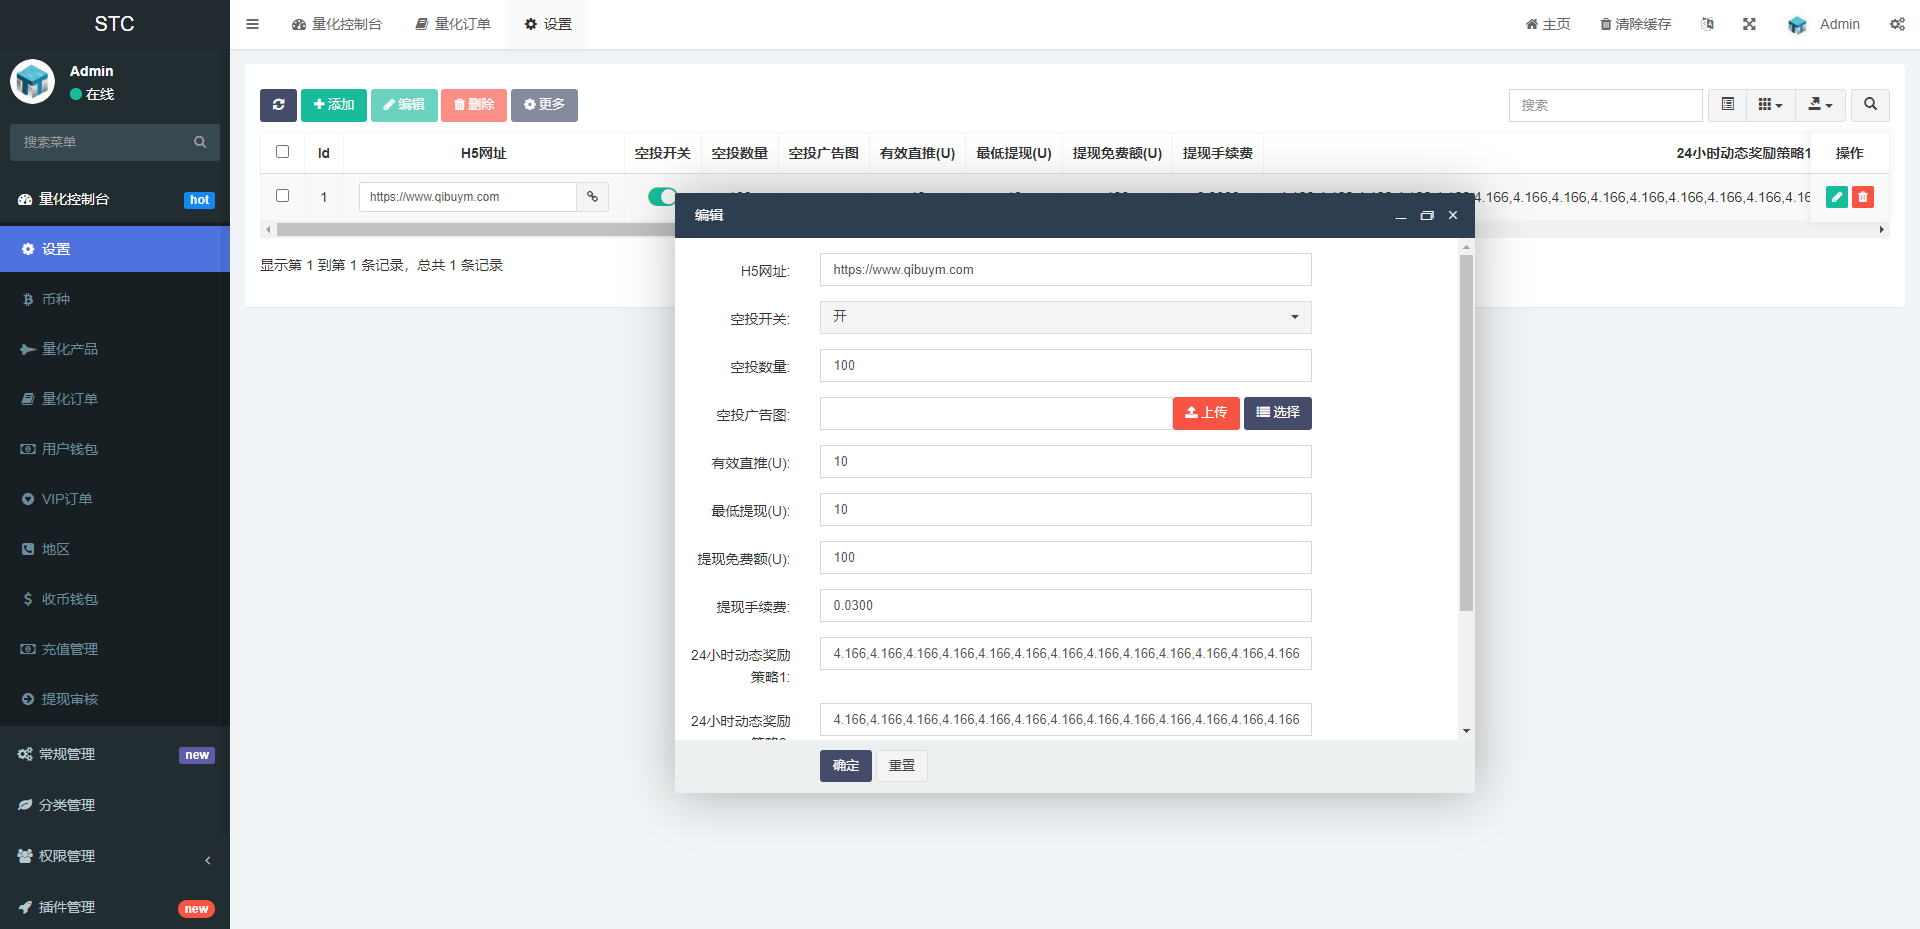Viewport: 1920px width, 929px height.
Task: Click the search magnifier button in toolbar
Action: (x=1870, y=105)
